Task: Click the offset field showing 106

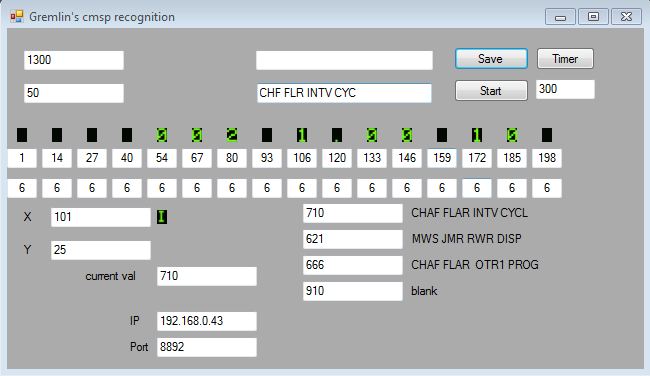Action: click(302, 158)
